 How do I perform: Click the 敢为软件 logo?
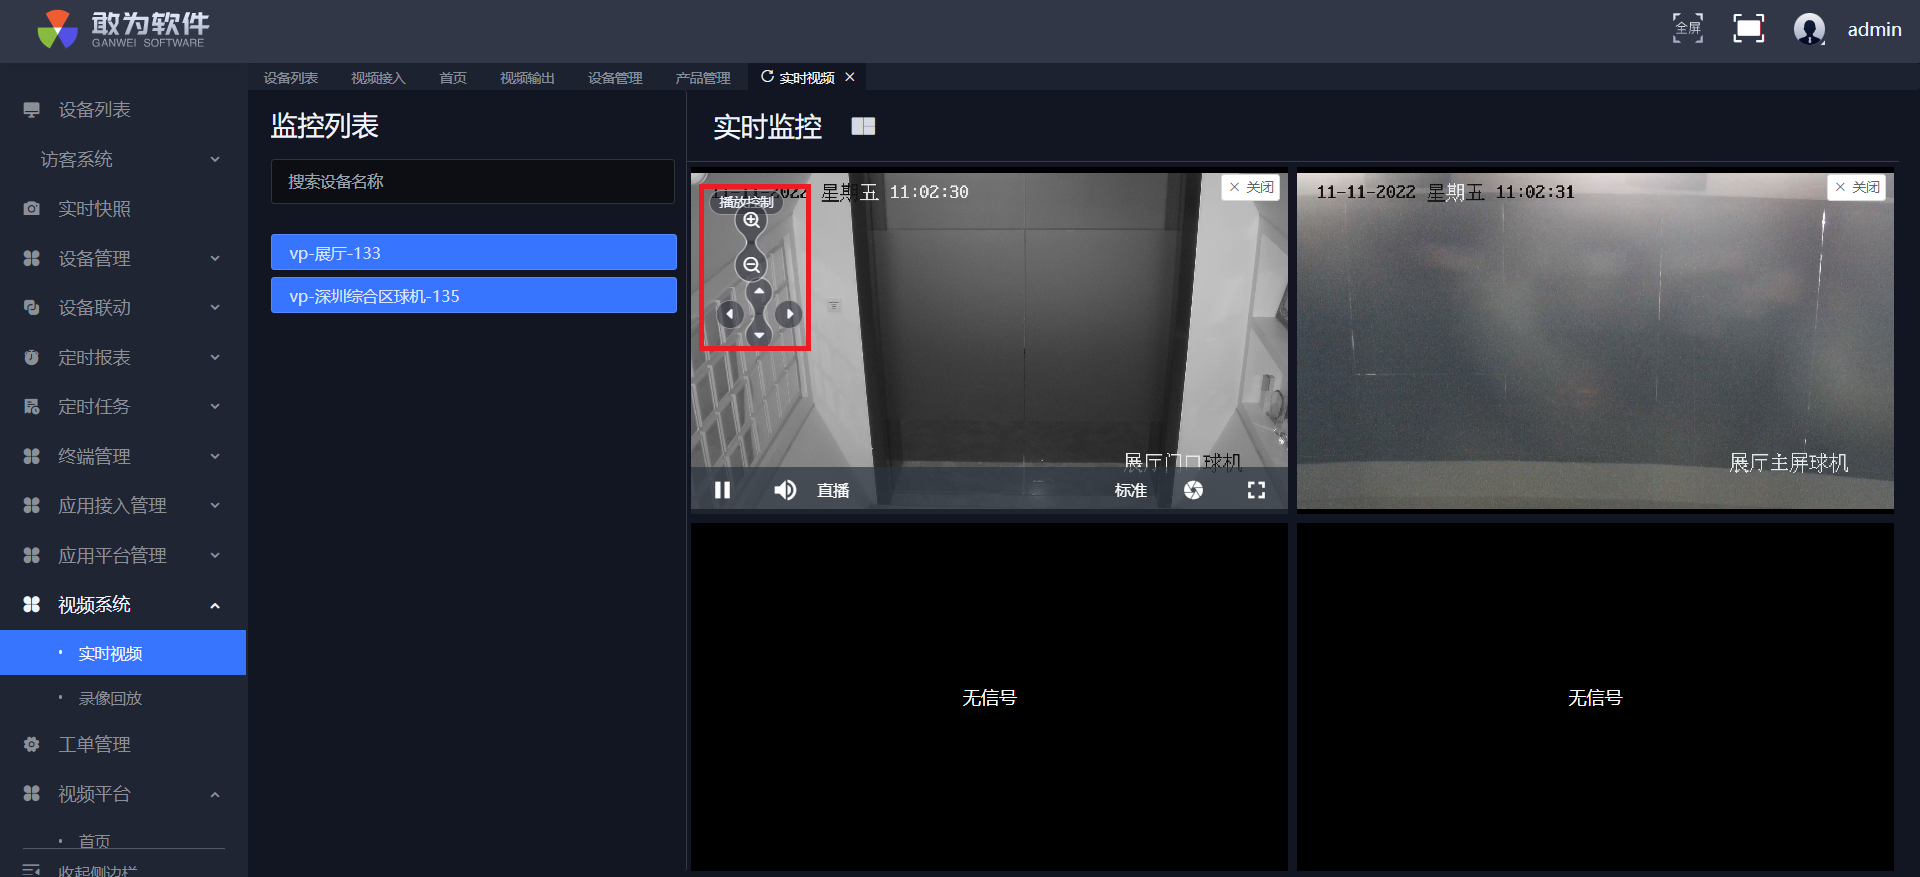[123, 29]
